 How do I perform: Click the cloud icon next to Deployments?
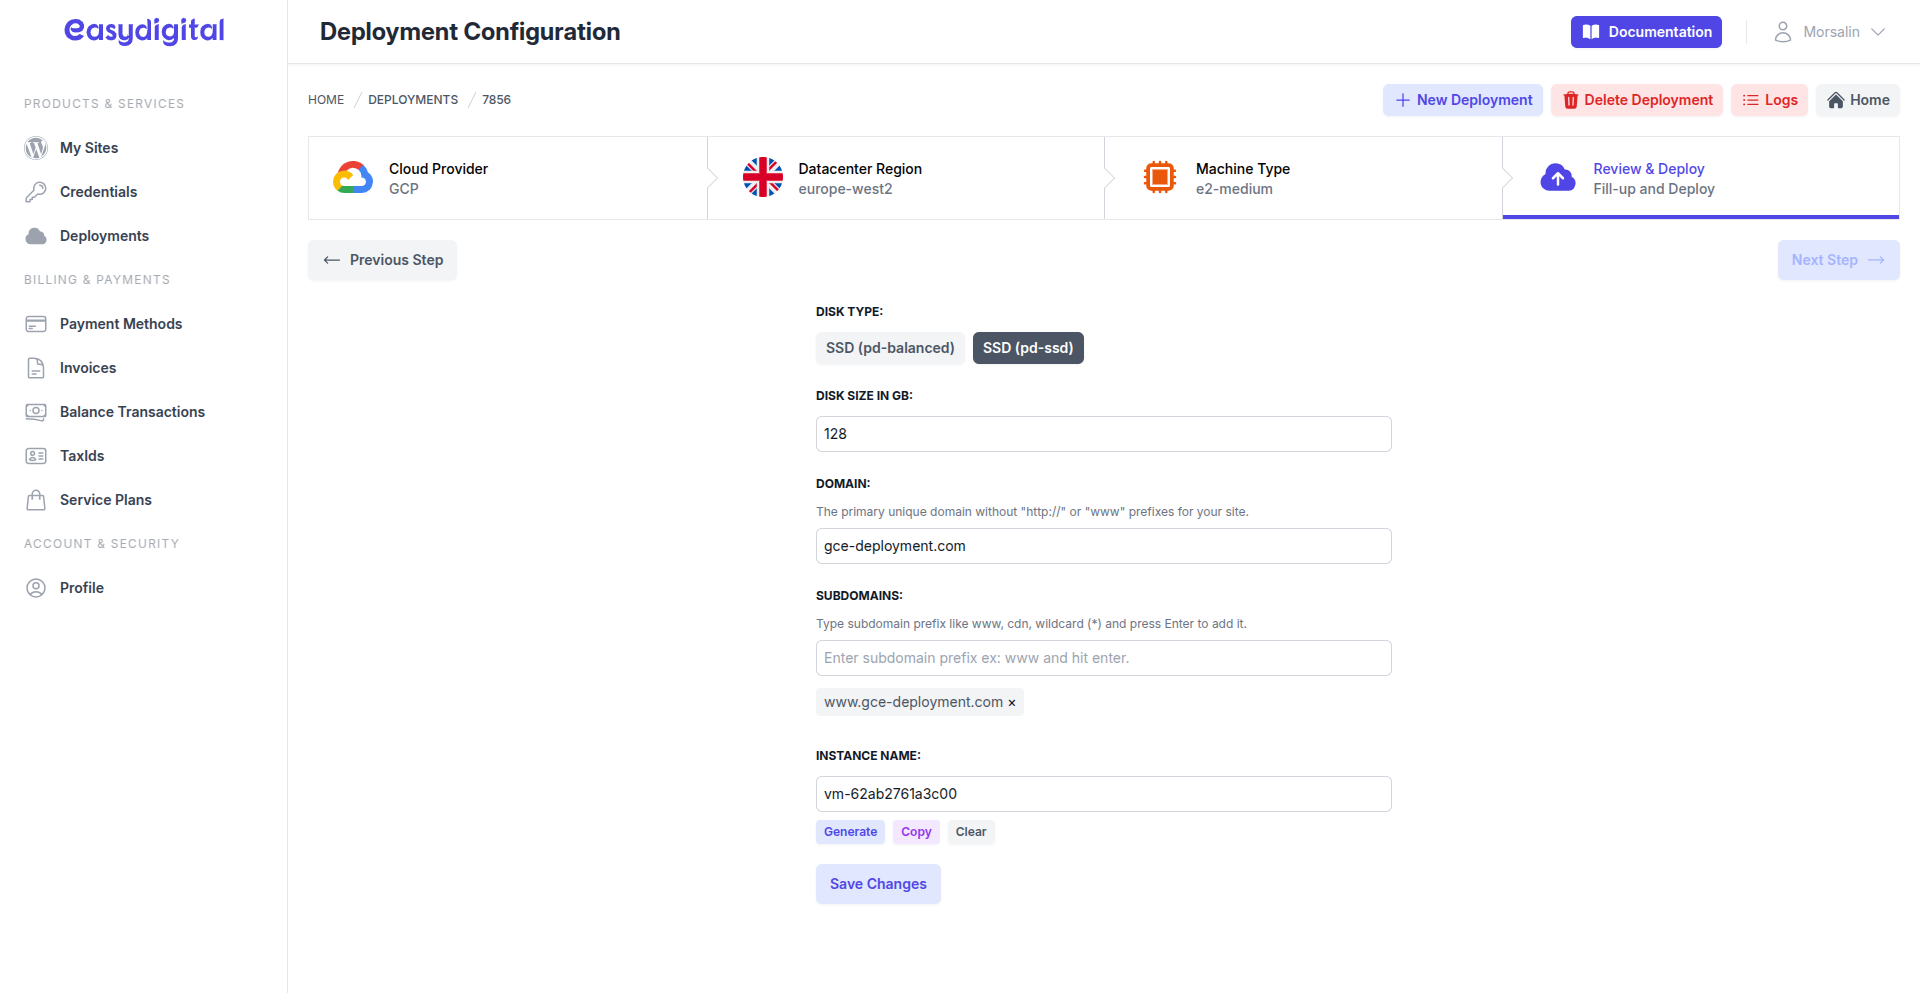pyautogui.click(x=36, y=236)
